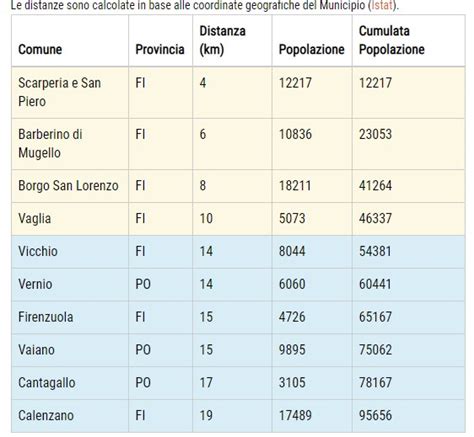This screenshot has width=474, height=437.
Task: Click the Provincia column header
Action: pyautogui.click(x=160, y=49)
